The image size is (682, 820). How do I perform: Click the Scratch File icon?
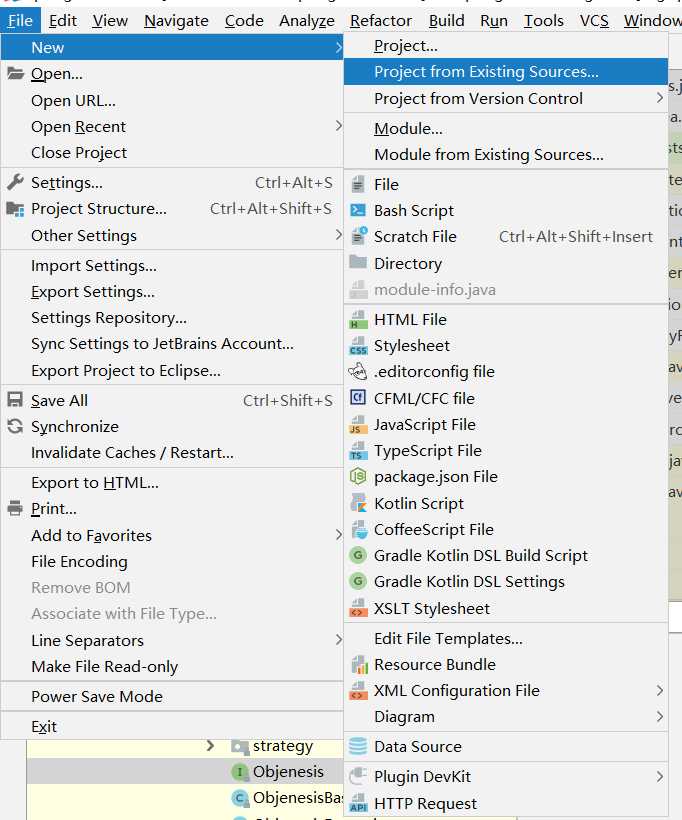click(x=358, y=236)
